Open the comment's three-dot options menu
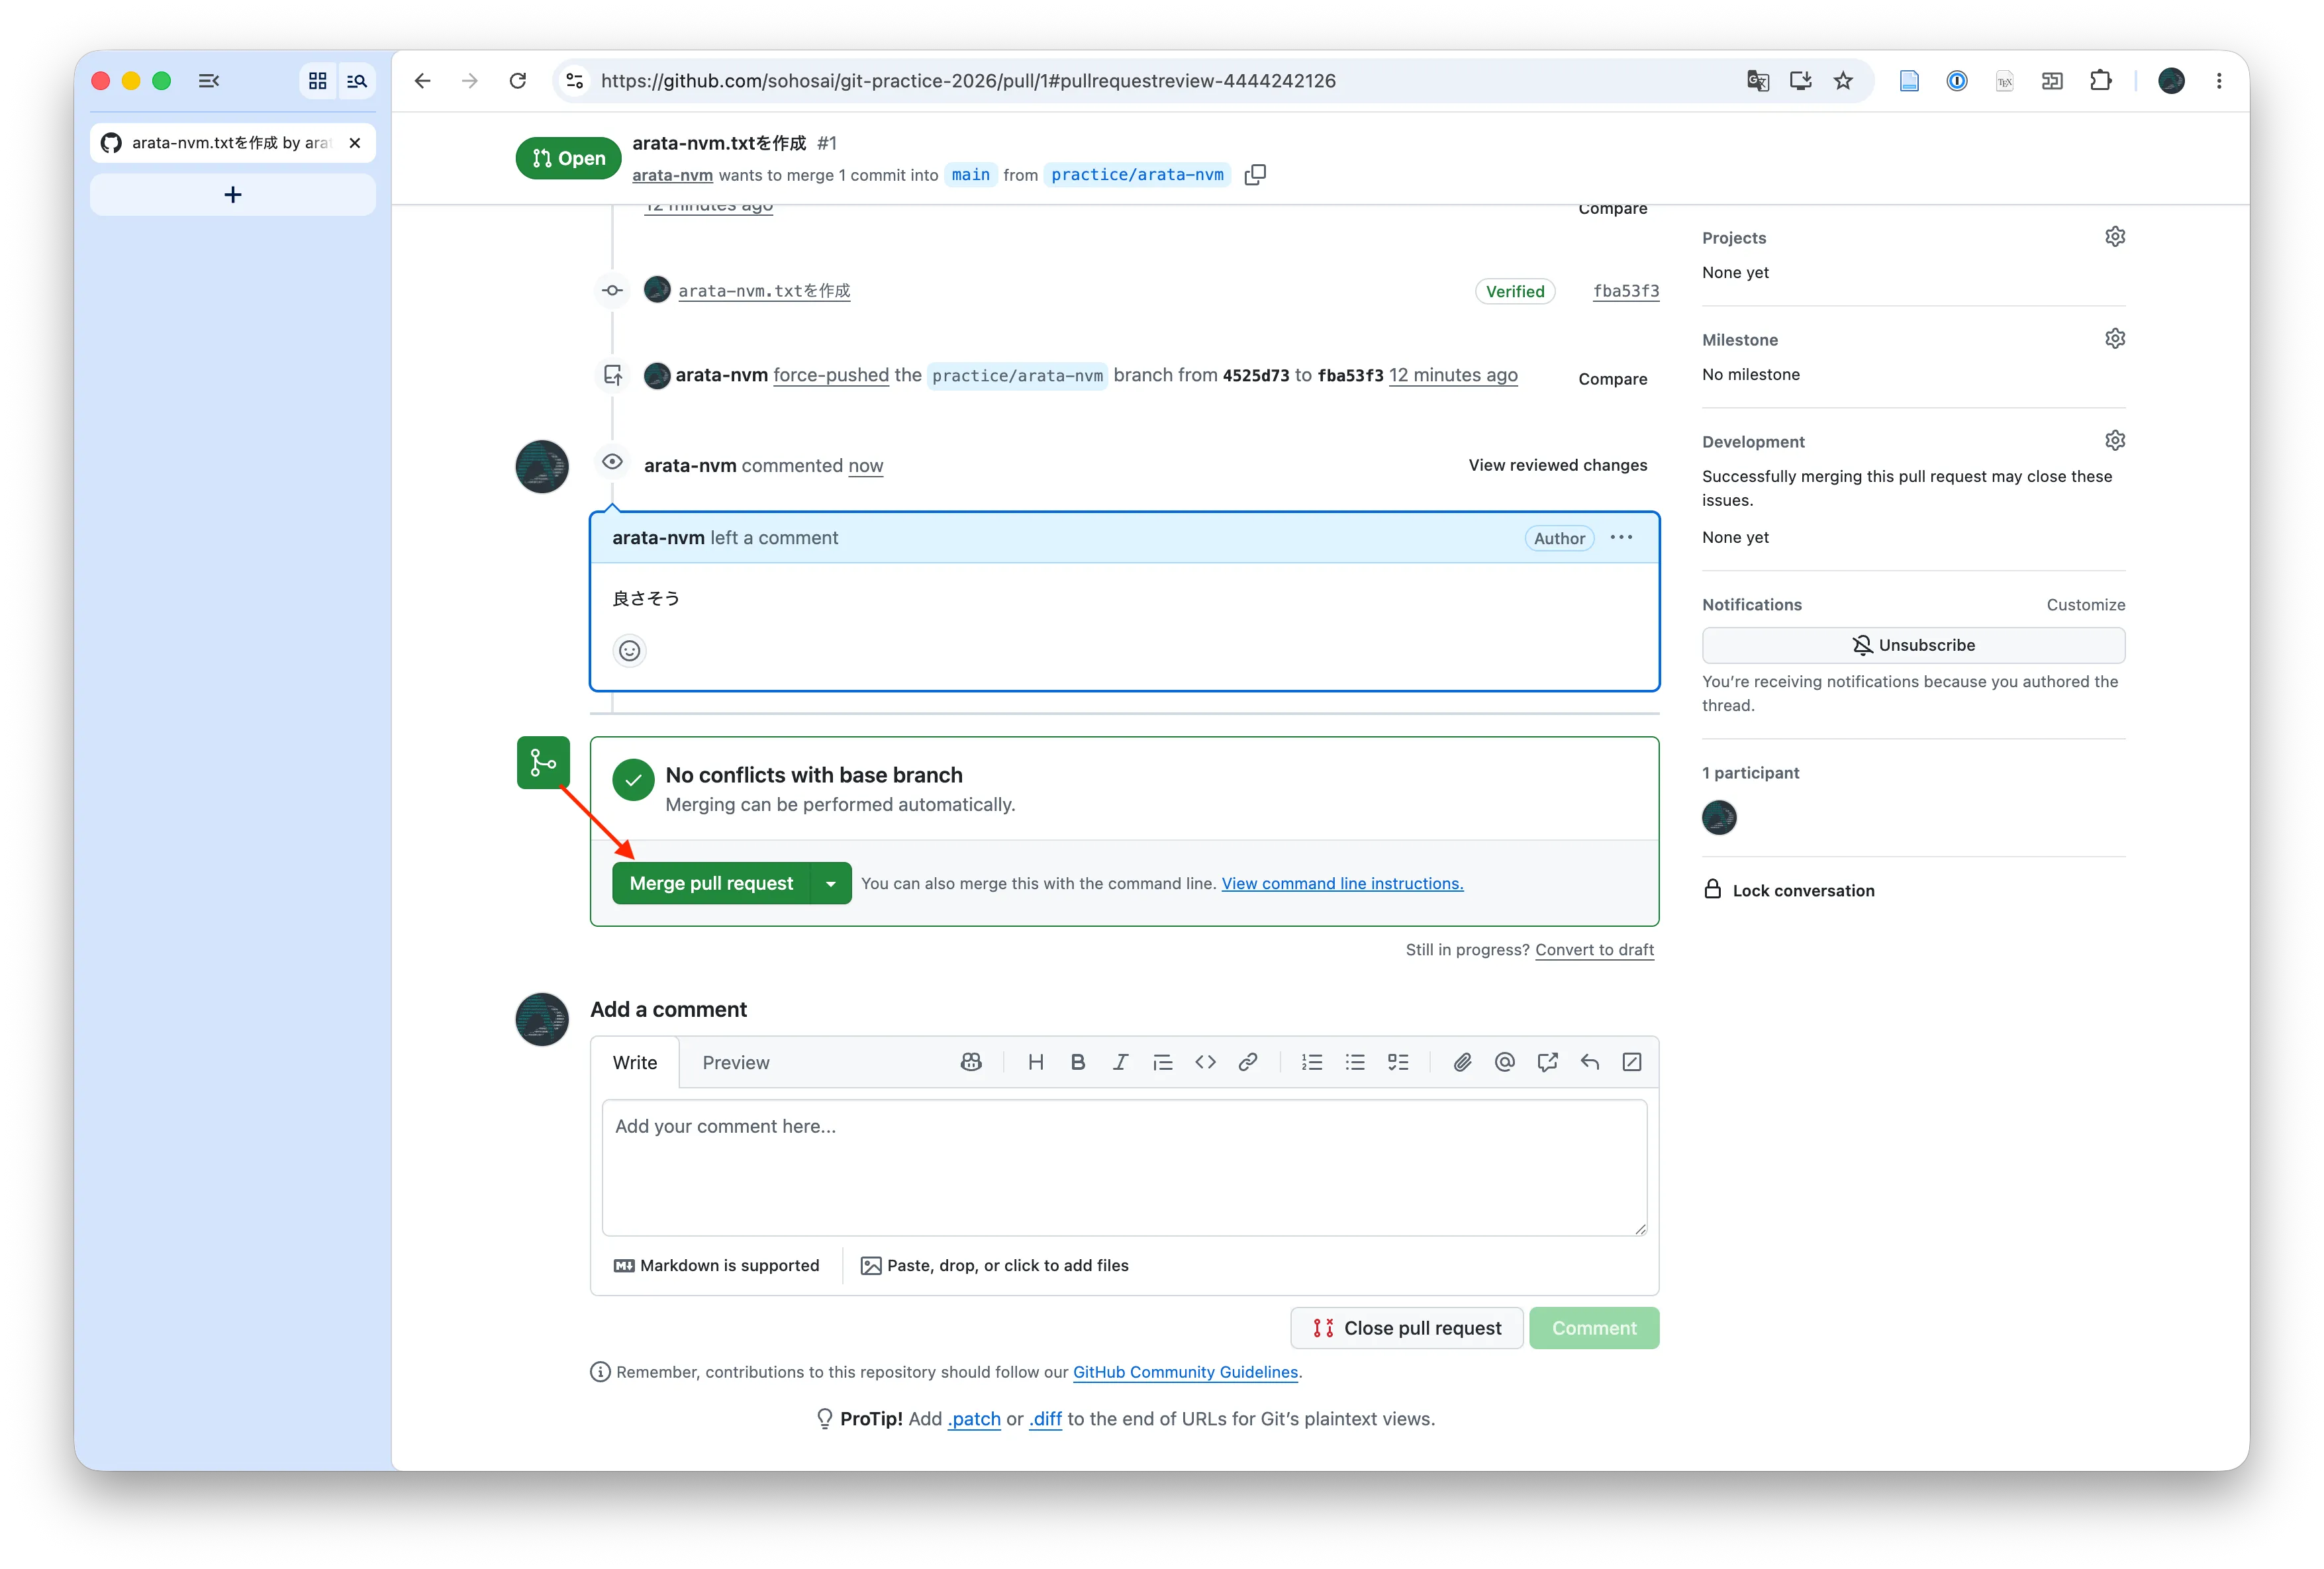 pos(1621,537)
